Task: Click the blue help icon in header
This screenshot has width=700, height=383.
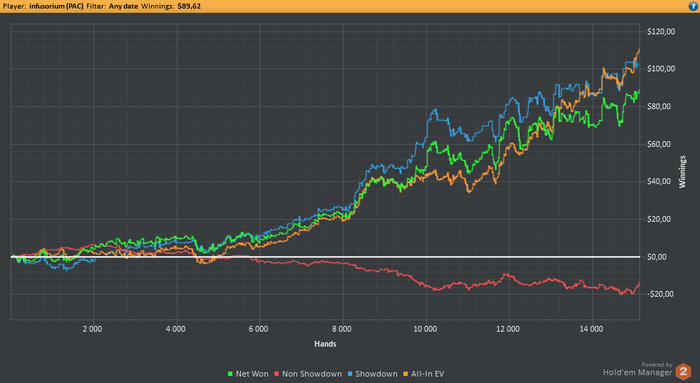Action: [693, 6]
